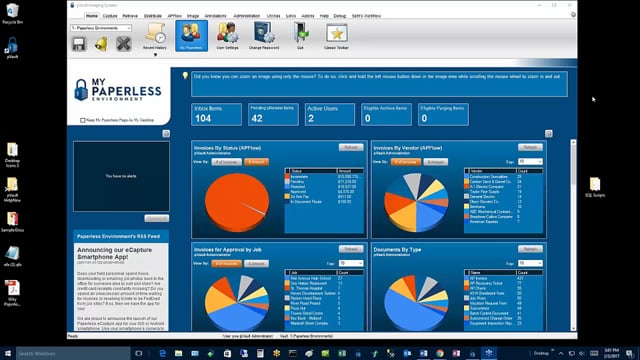
Task: Select the My Paperless icon
Action: pyautogui.click(x=191, y=36)
